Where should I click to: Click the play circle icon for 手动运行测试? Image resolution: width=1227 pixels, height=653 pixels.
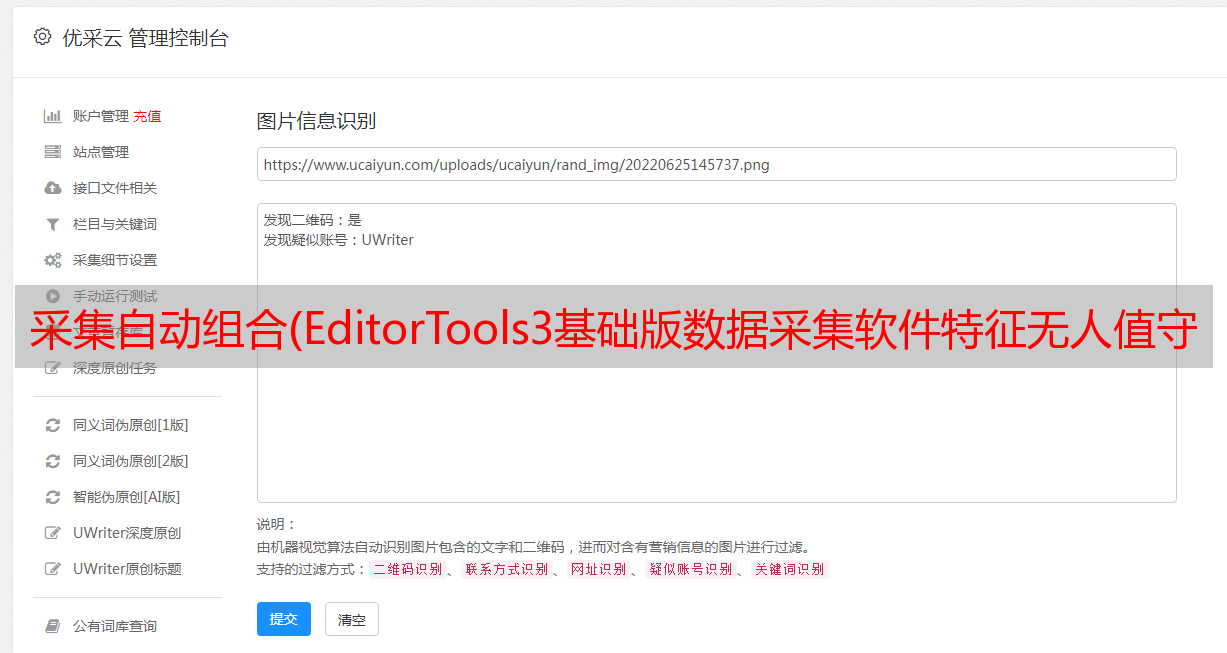pyautogui.click(x=53, y=296)
